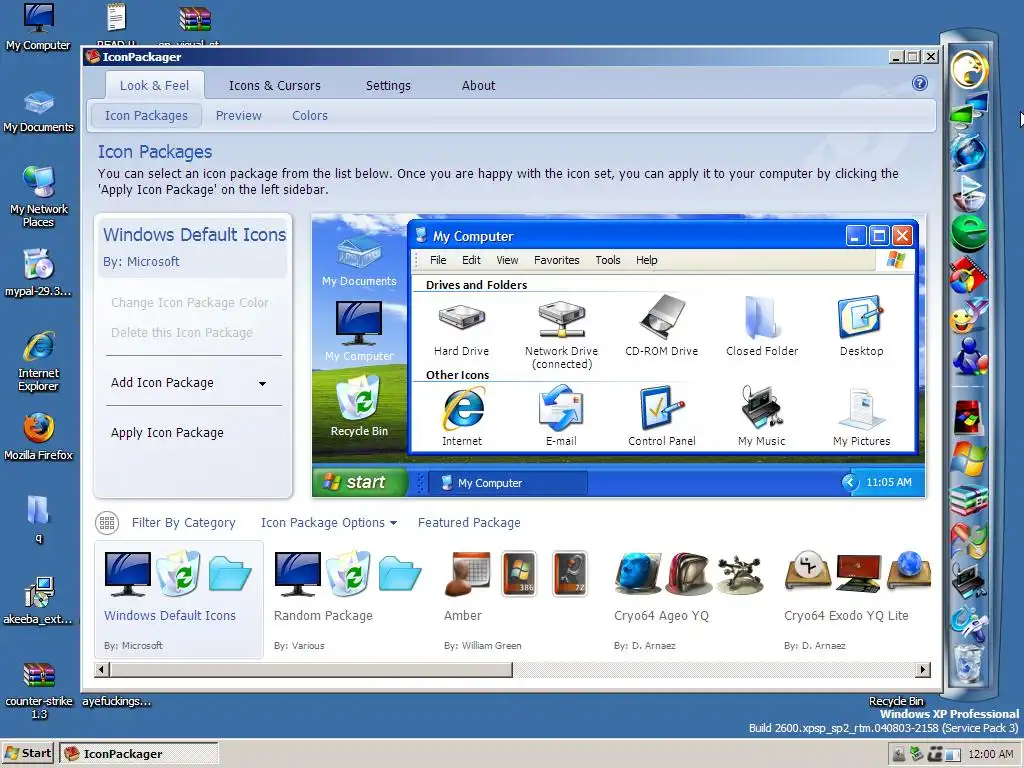Click the Windows flag dock icon
Screen dimensions: 1024x768
point(969,459)
